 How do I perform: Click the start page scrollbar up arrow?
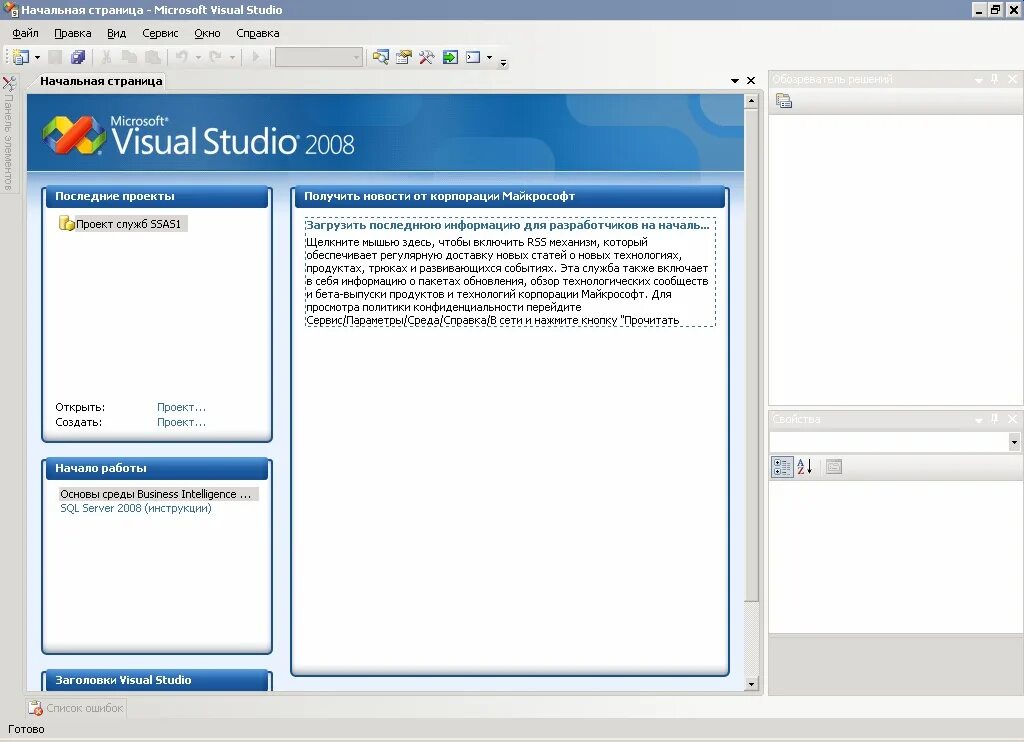[x=751, y=101]
